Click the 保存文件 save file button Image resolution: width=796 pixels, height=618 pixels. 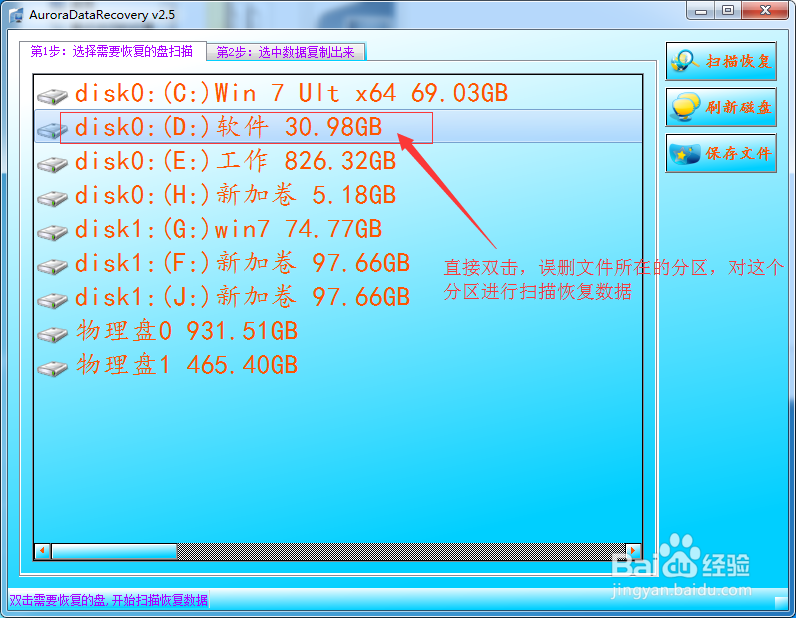(x=721, y=153)
